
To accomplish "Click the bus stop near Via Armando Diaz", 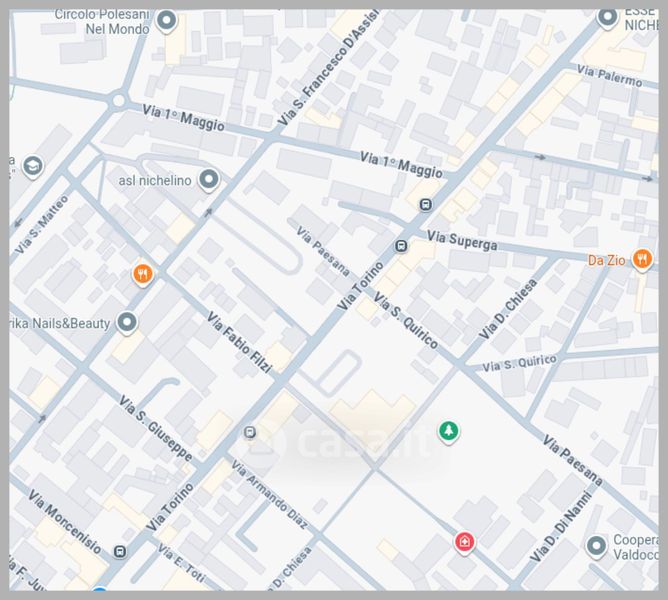I will tap(249, 433).
